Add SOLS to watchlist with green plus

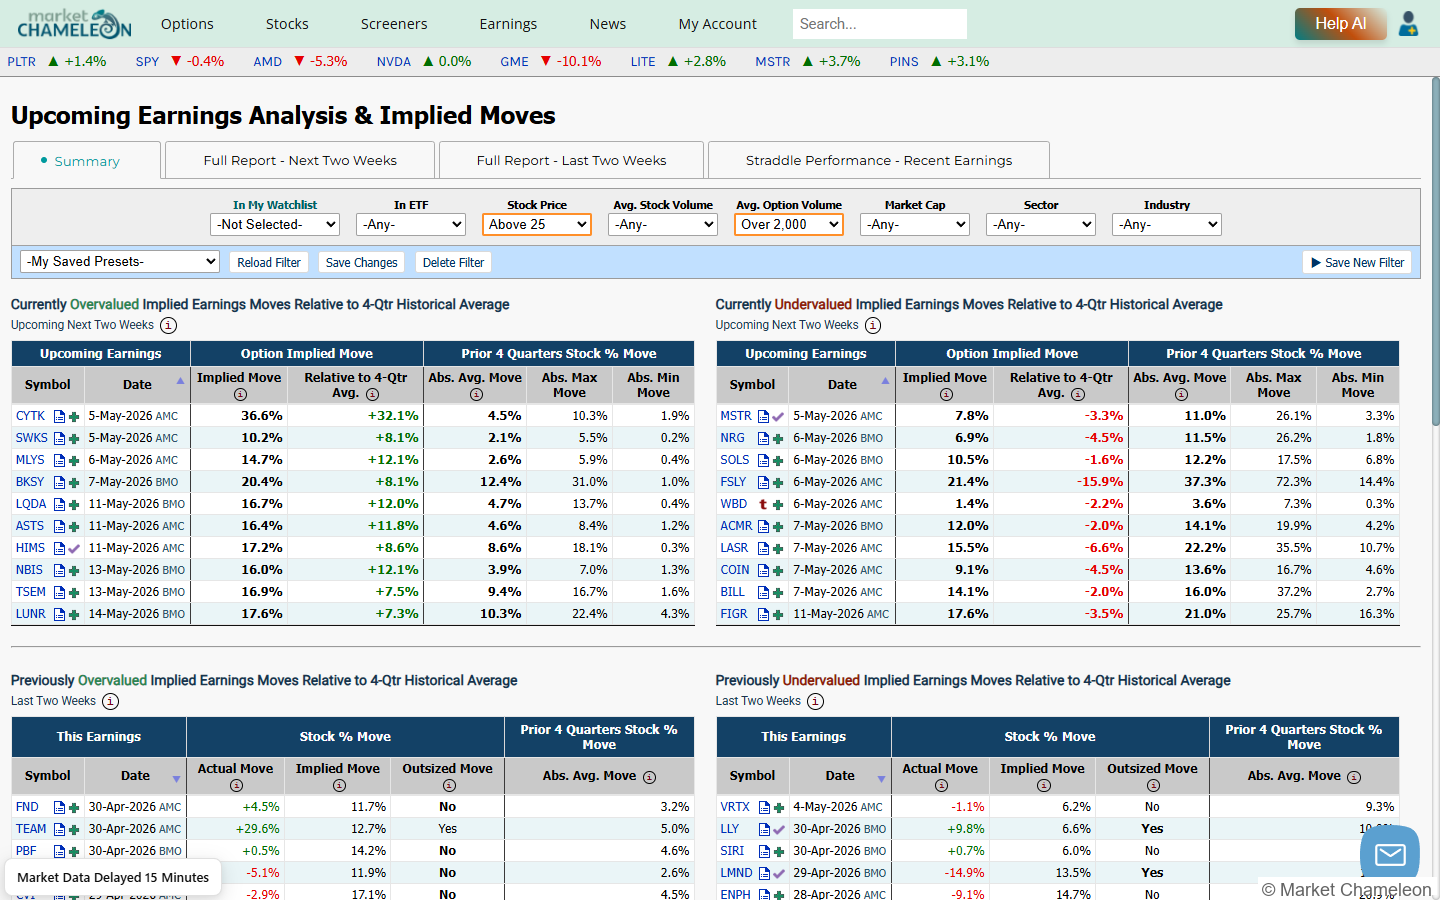(778, 460)
